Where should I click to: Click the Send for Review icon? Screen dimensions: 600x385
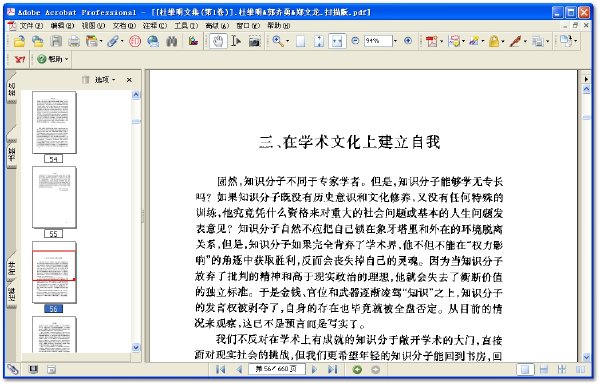click(474, 41)
